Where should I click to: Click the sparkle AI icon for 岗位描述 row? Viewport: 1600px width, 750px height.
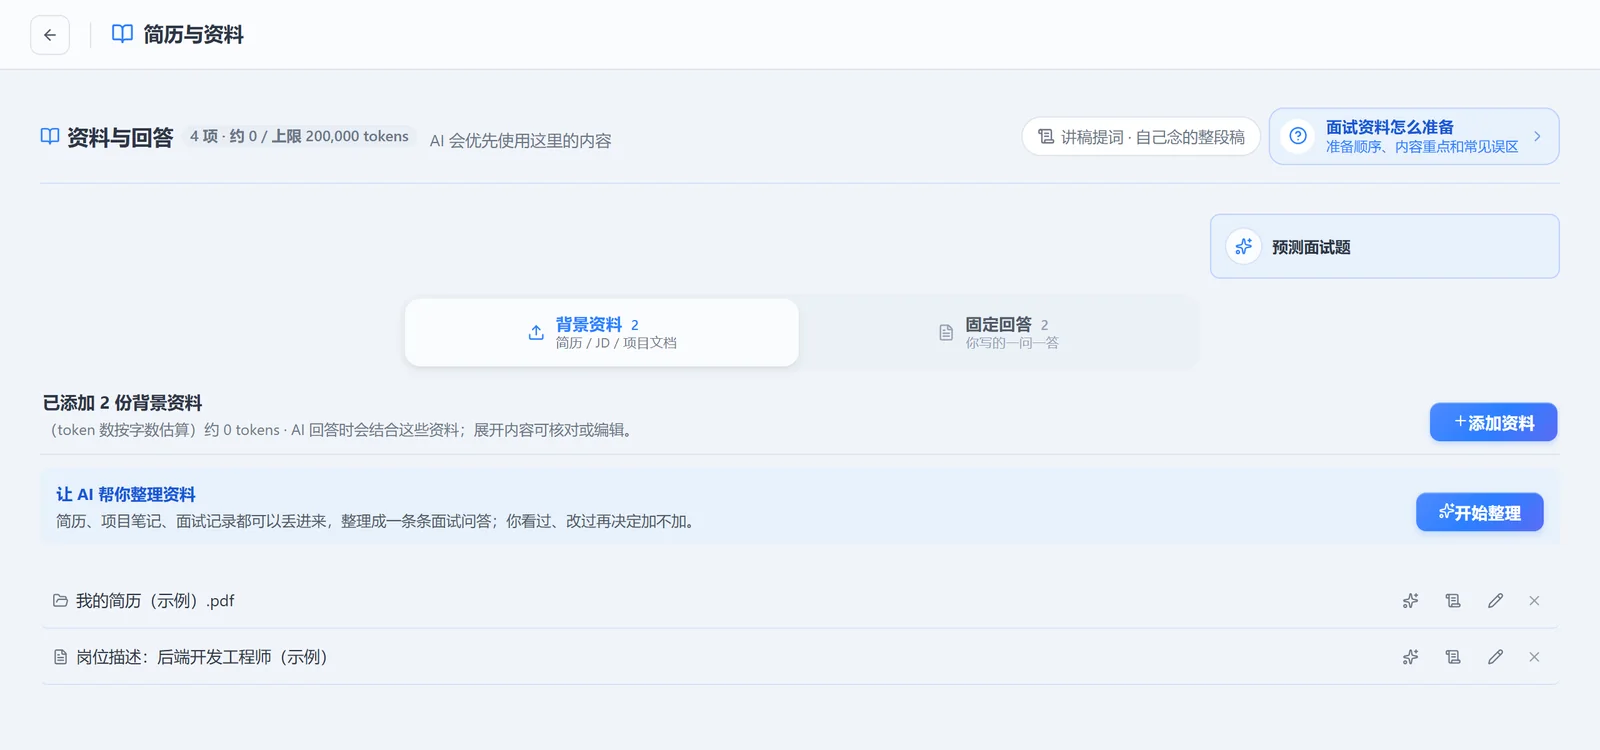click(x=1410, y=657)
